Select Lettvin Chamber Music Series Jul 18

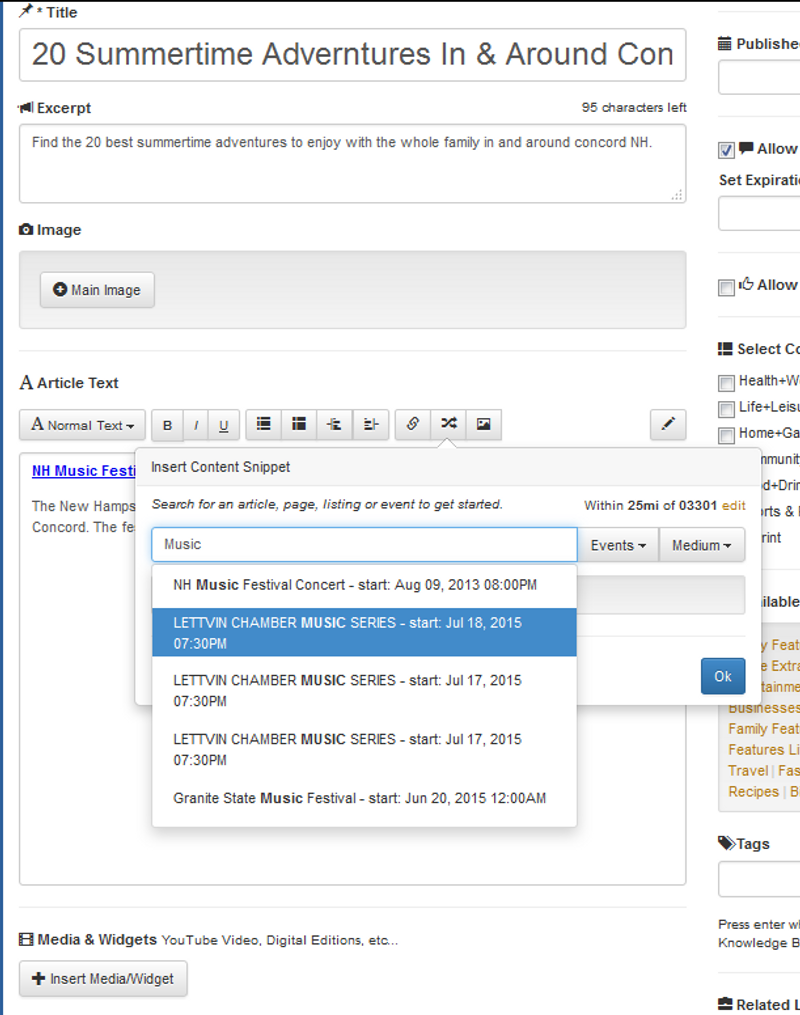tap(364, 632)
